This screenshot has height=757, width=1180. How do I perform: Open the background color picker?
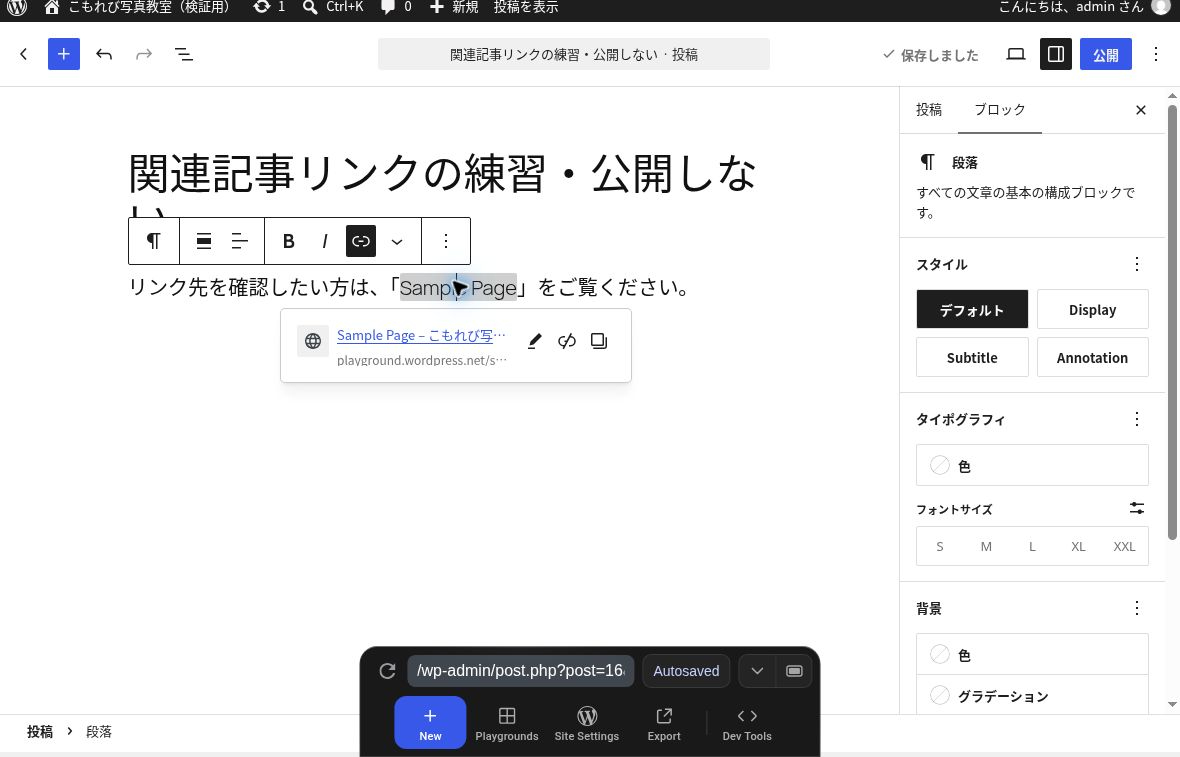[x=1032, y=655]
